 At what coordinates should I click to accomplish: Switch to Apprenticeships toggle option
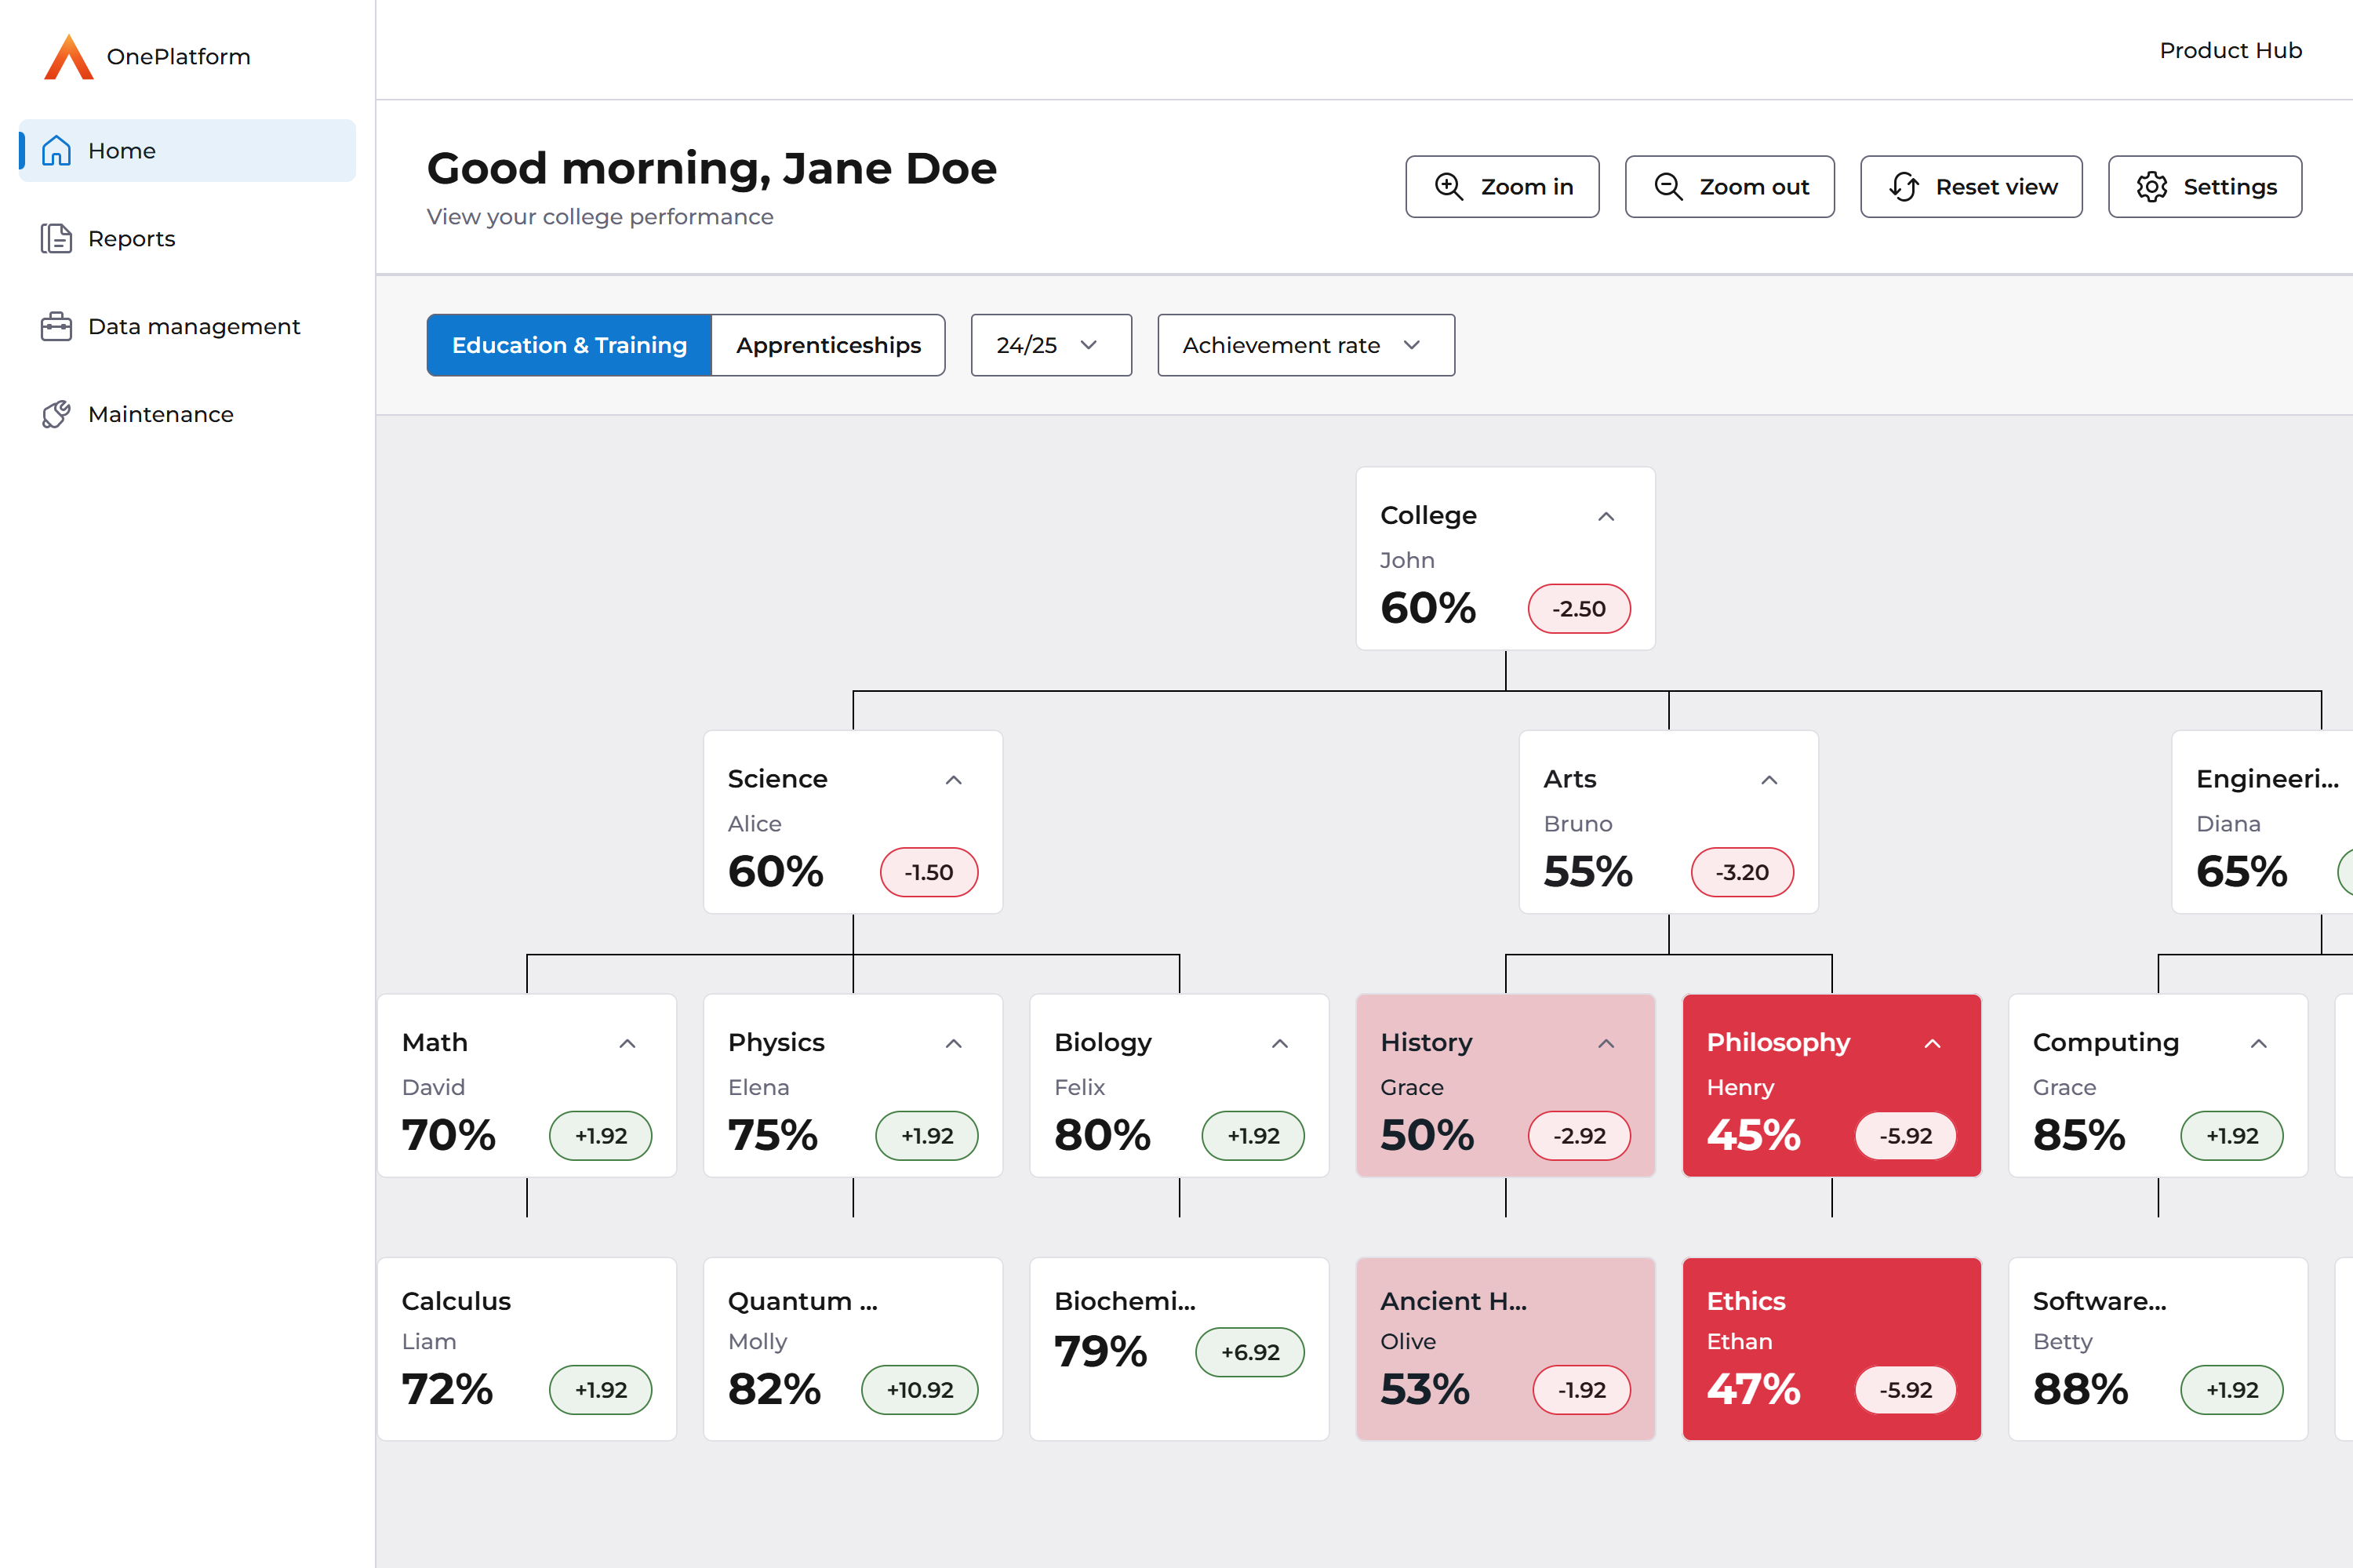[828, 345]
